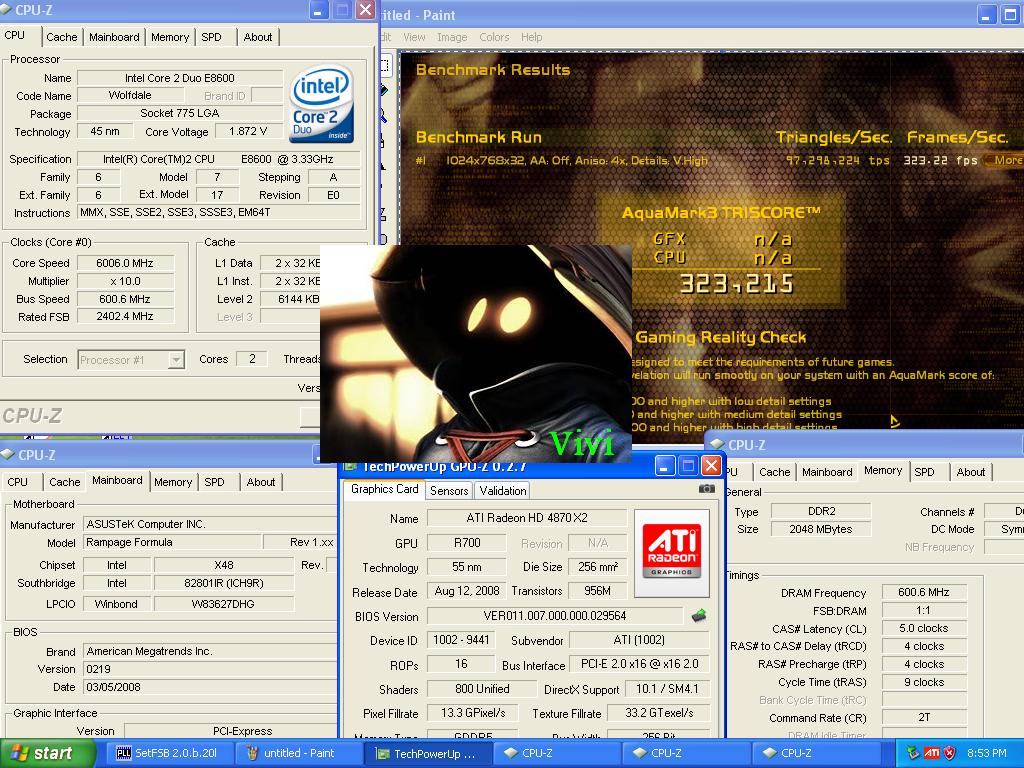The width and height of the screenshot is (1024, 768).
Task: Open Mainboard tab in CPU-Z processor window
Action: click(114, 37)
